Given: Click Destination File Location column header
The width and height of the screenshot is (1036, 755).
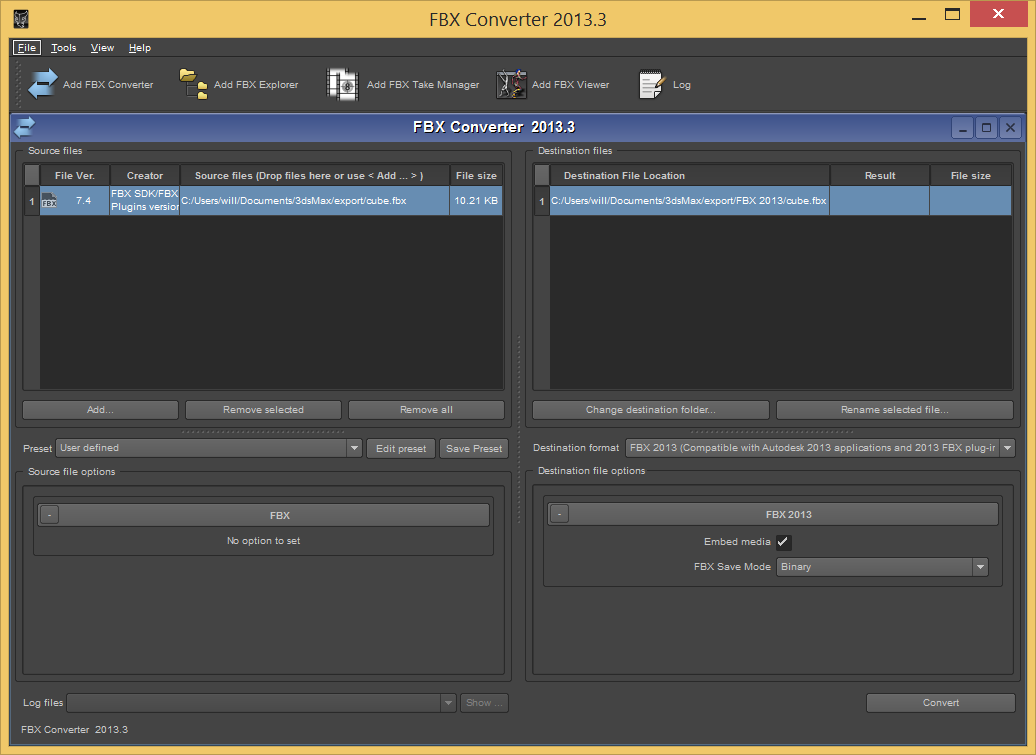Looking at the screenshot, I should click(x=690, y=176).
